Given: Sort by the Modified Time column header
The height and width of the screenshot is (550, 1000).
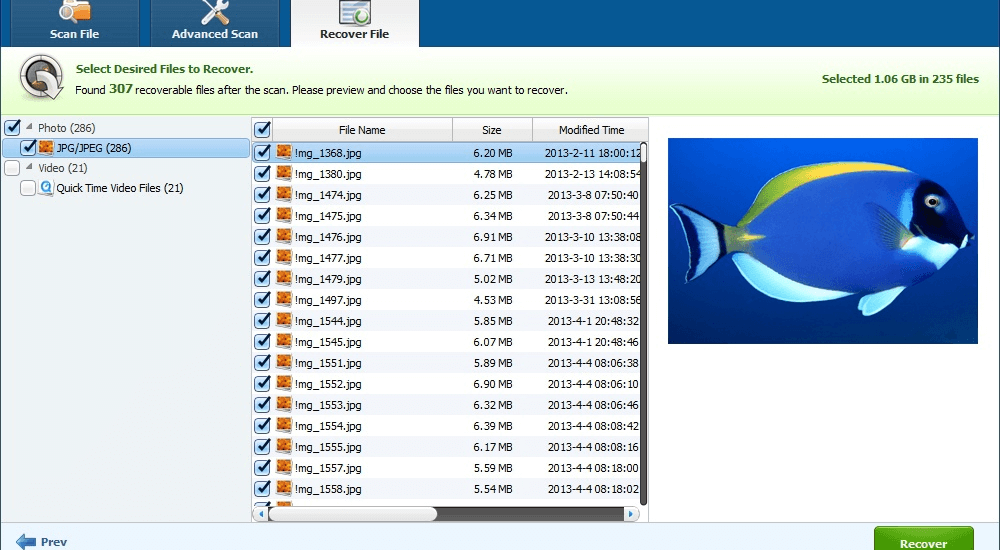Looking at the screenshot, I should tap(591, 130).
